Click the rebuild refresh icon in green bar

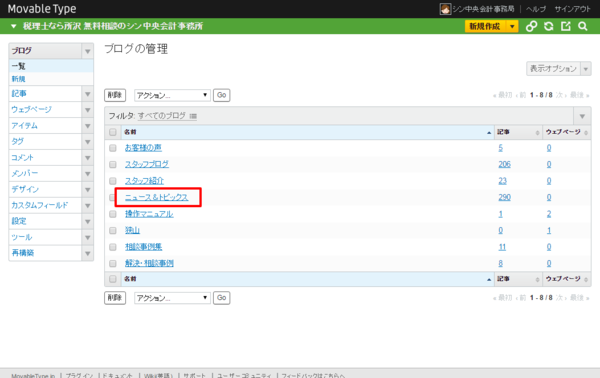(549, 26)
